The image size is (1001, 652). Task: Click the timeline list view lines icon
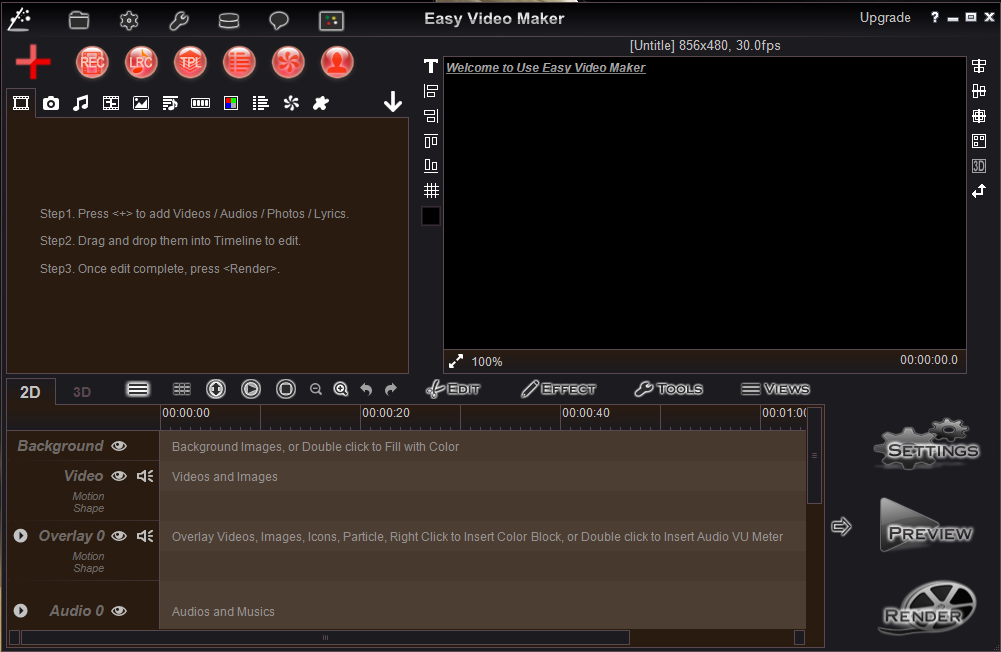click(138, 389)
